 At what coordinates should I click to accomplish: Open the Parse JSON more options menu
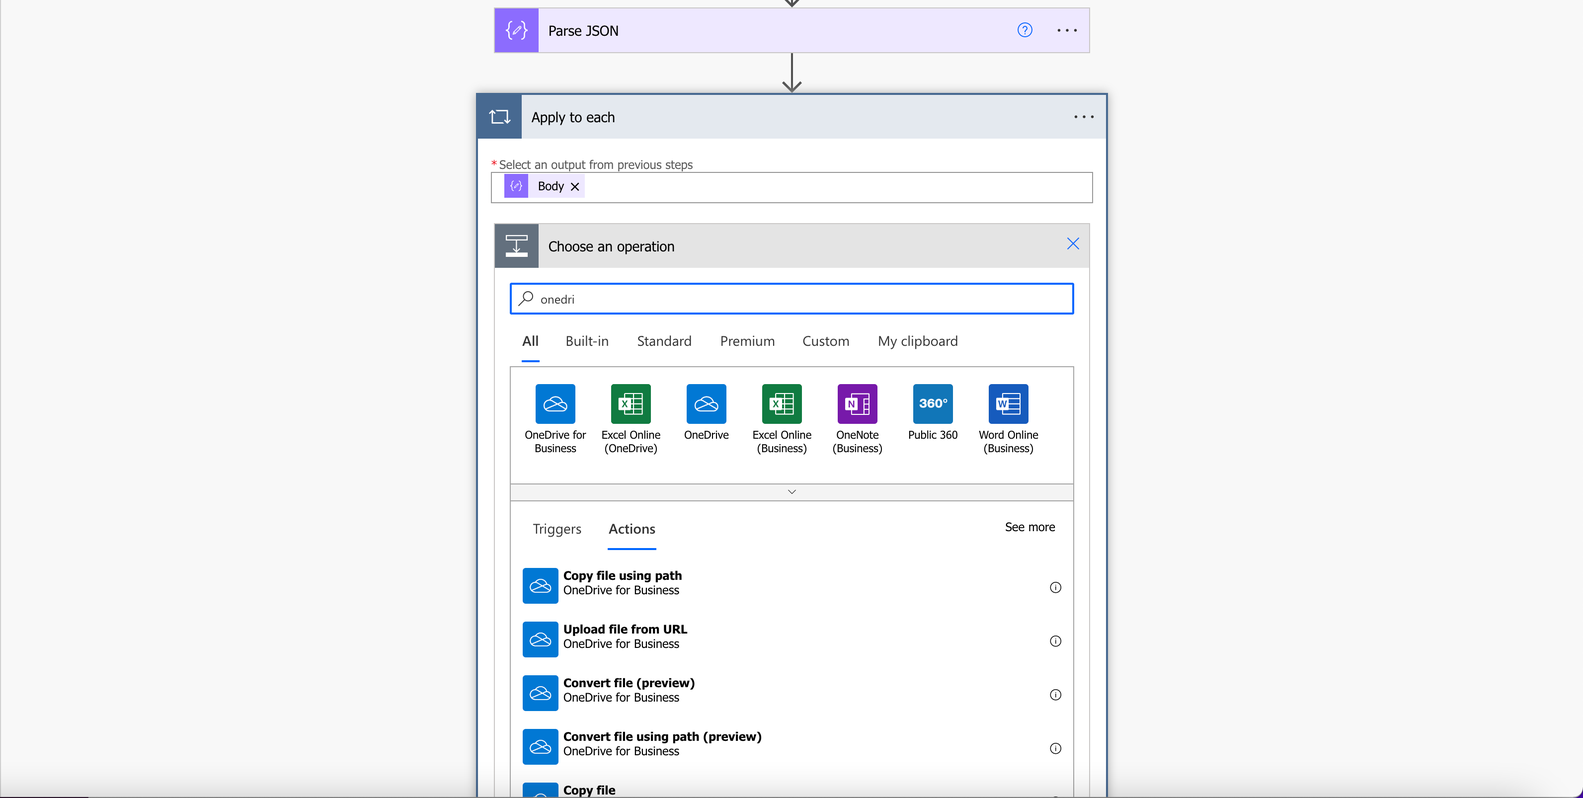point(1067,31)
